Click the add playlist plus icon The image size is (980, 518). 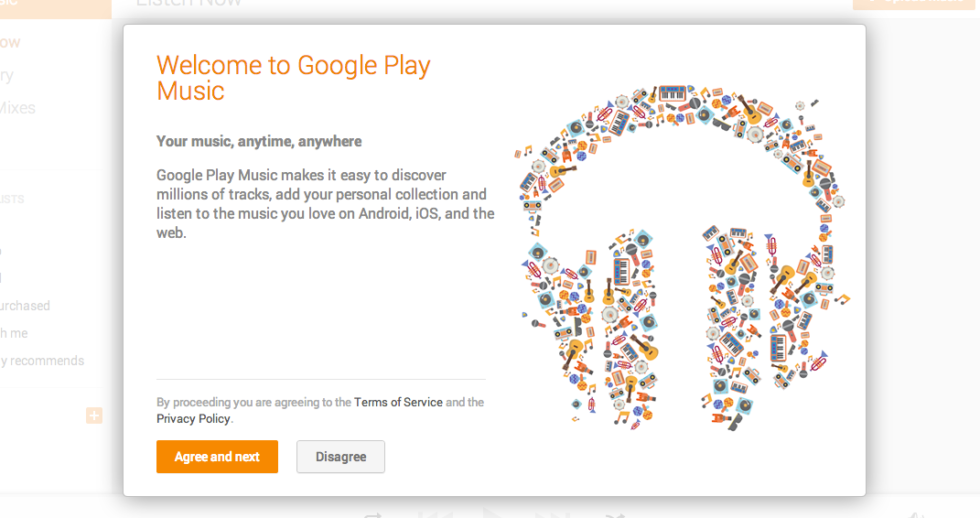[94, 415]
